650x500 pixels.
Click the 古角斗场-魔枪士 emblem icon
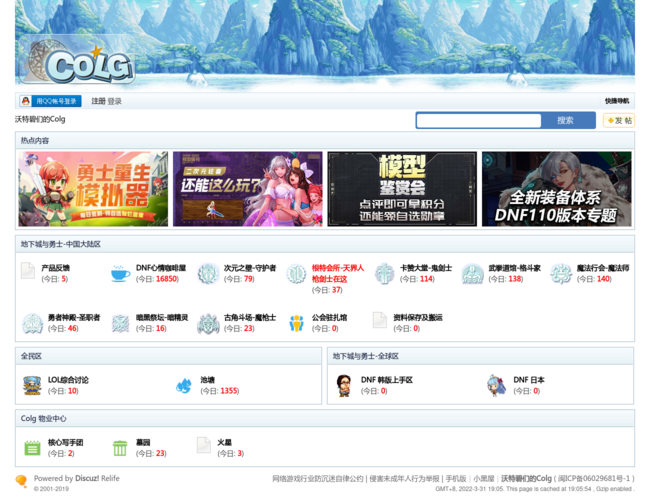click(x=208, y=323)
